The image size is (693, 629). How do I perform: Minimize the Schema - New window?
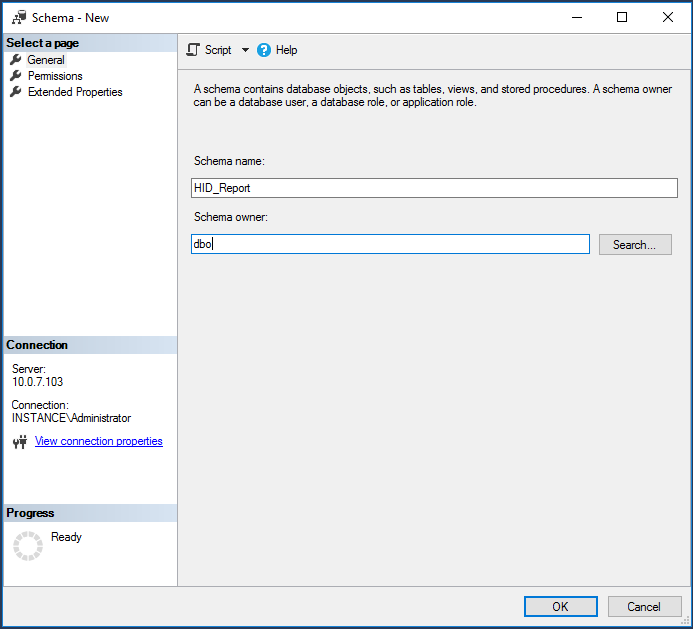[577, 17]
